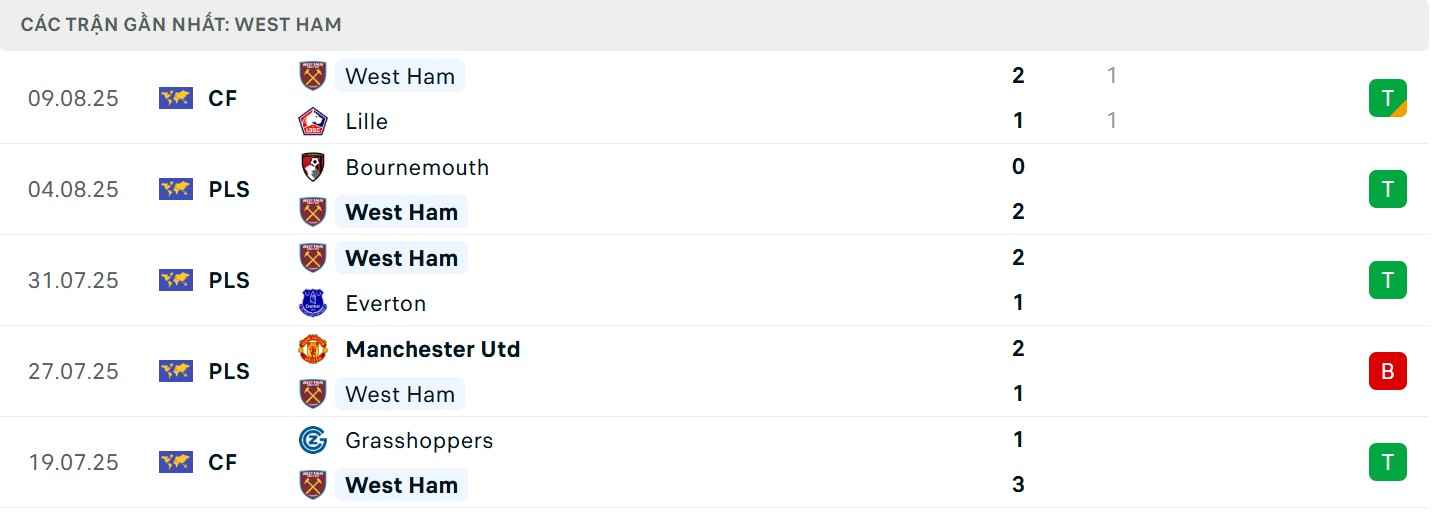Screen dimensions: 1446x525
Task: Click the CF competition label for 09.08.25
Action: tap(223, 98)
